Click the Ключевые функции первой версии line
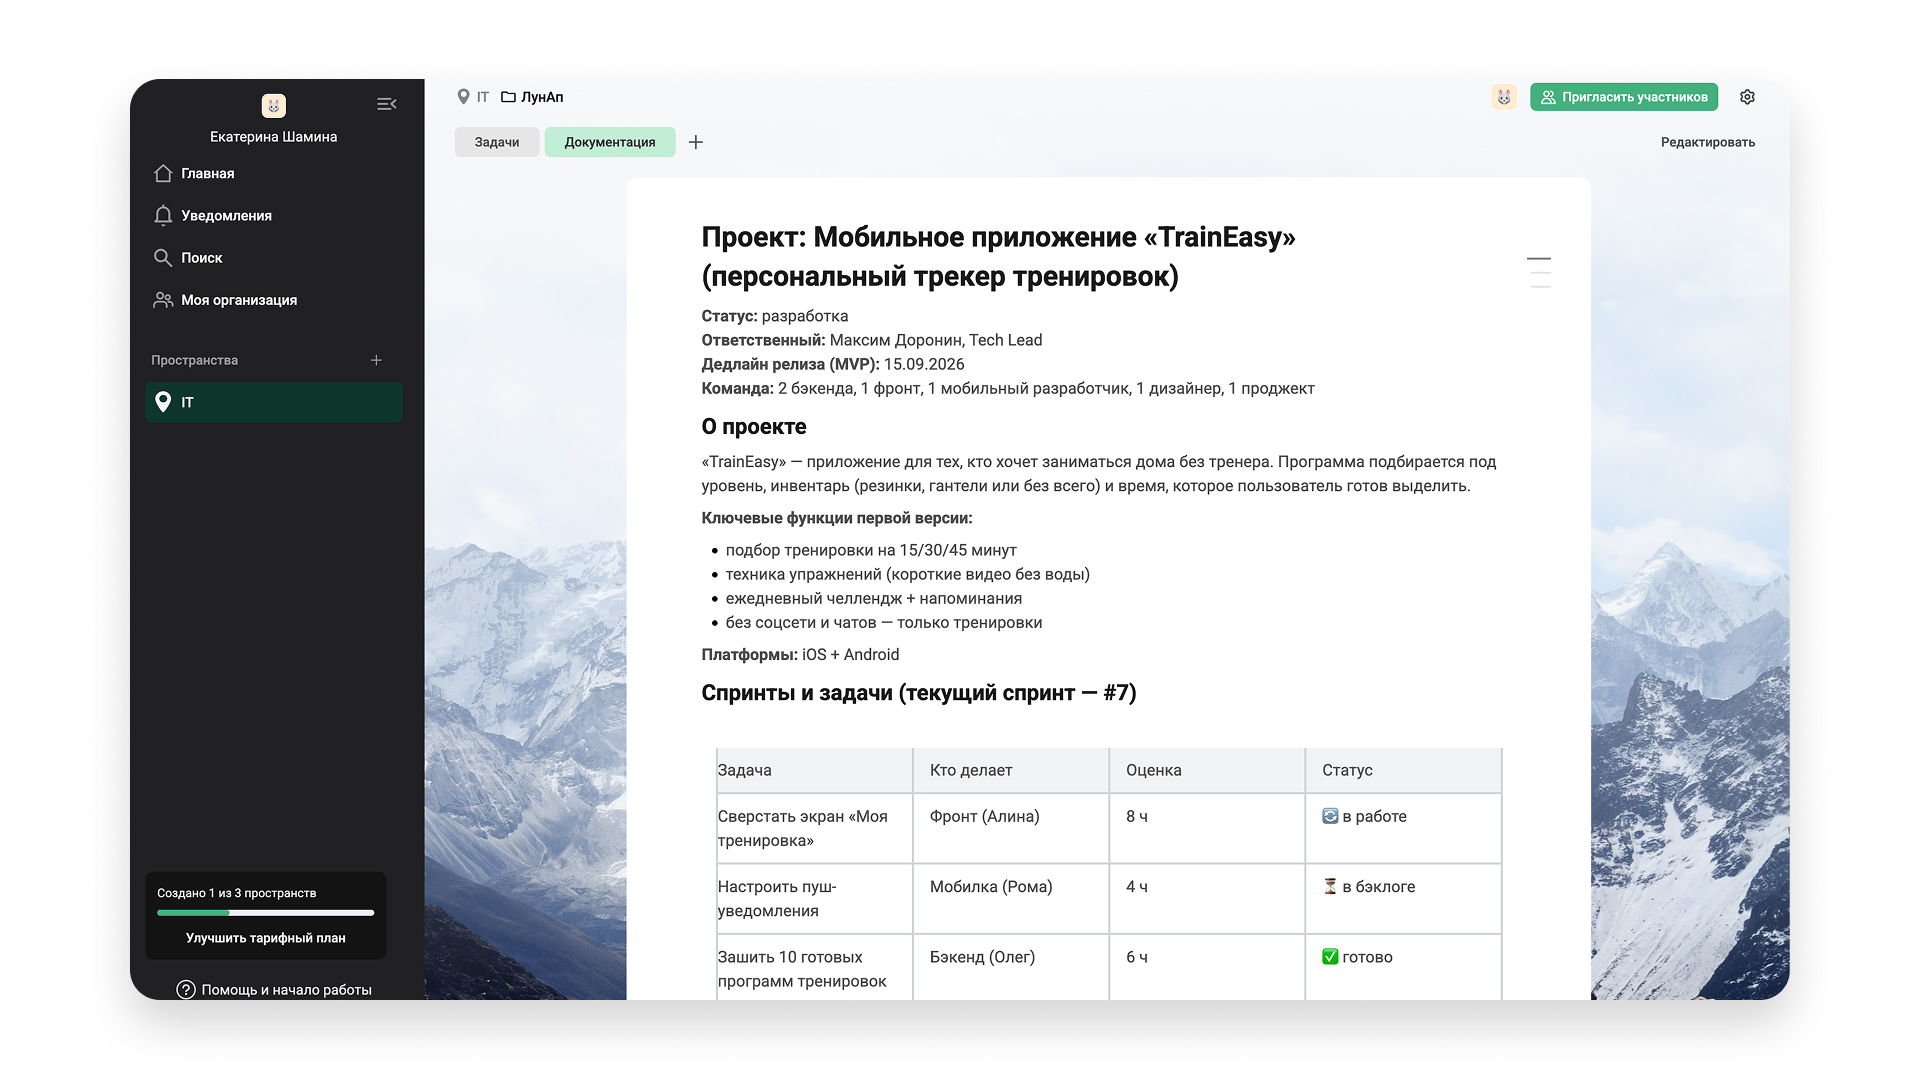The height and width of the screenshot is (1080, 1920). pos(837,518)
